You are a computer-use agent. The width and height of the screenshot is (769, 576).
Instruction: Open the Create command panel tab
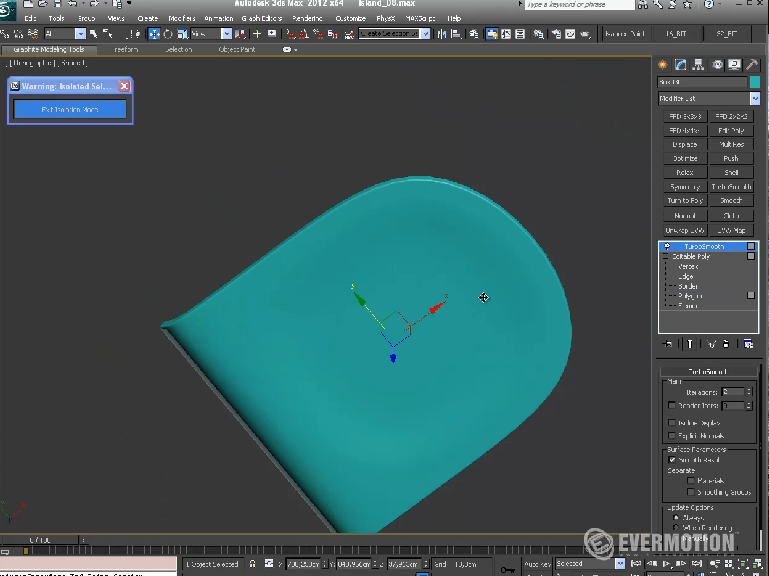click(x=663, y=65)
